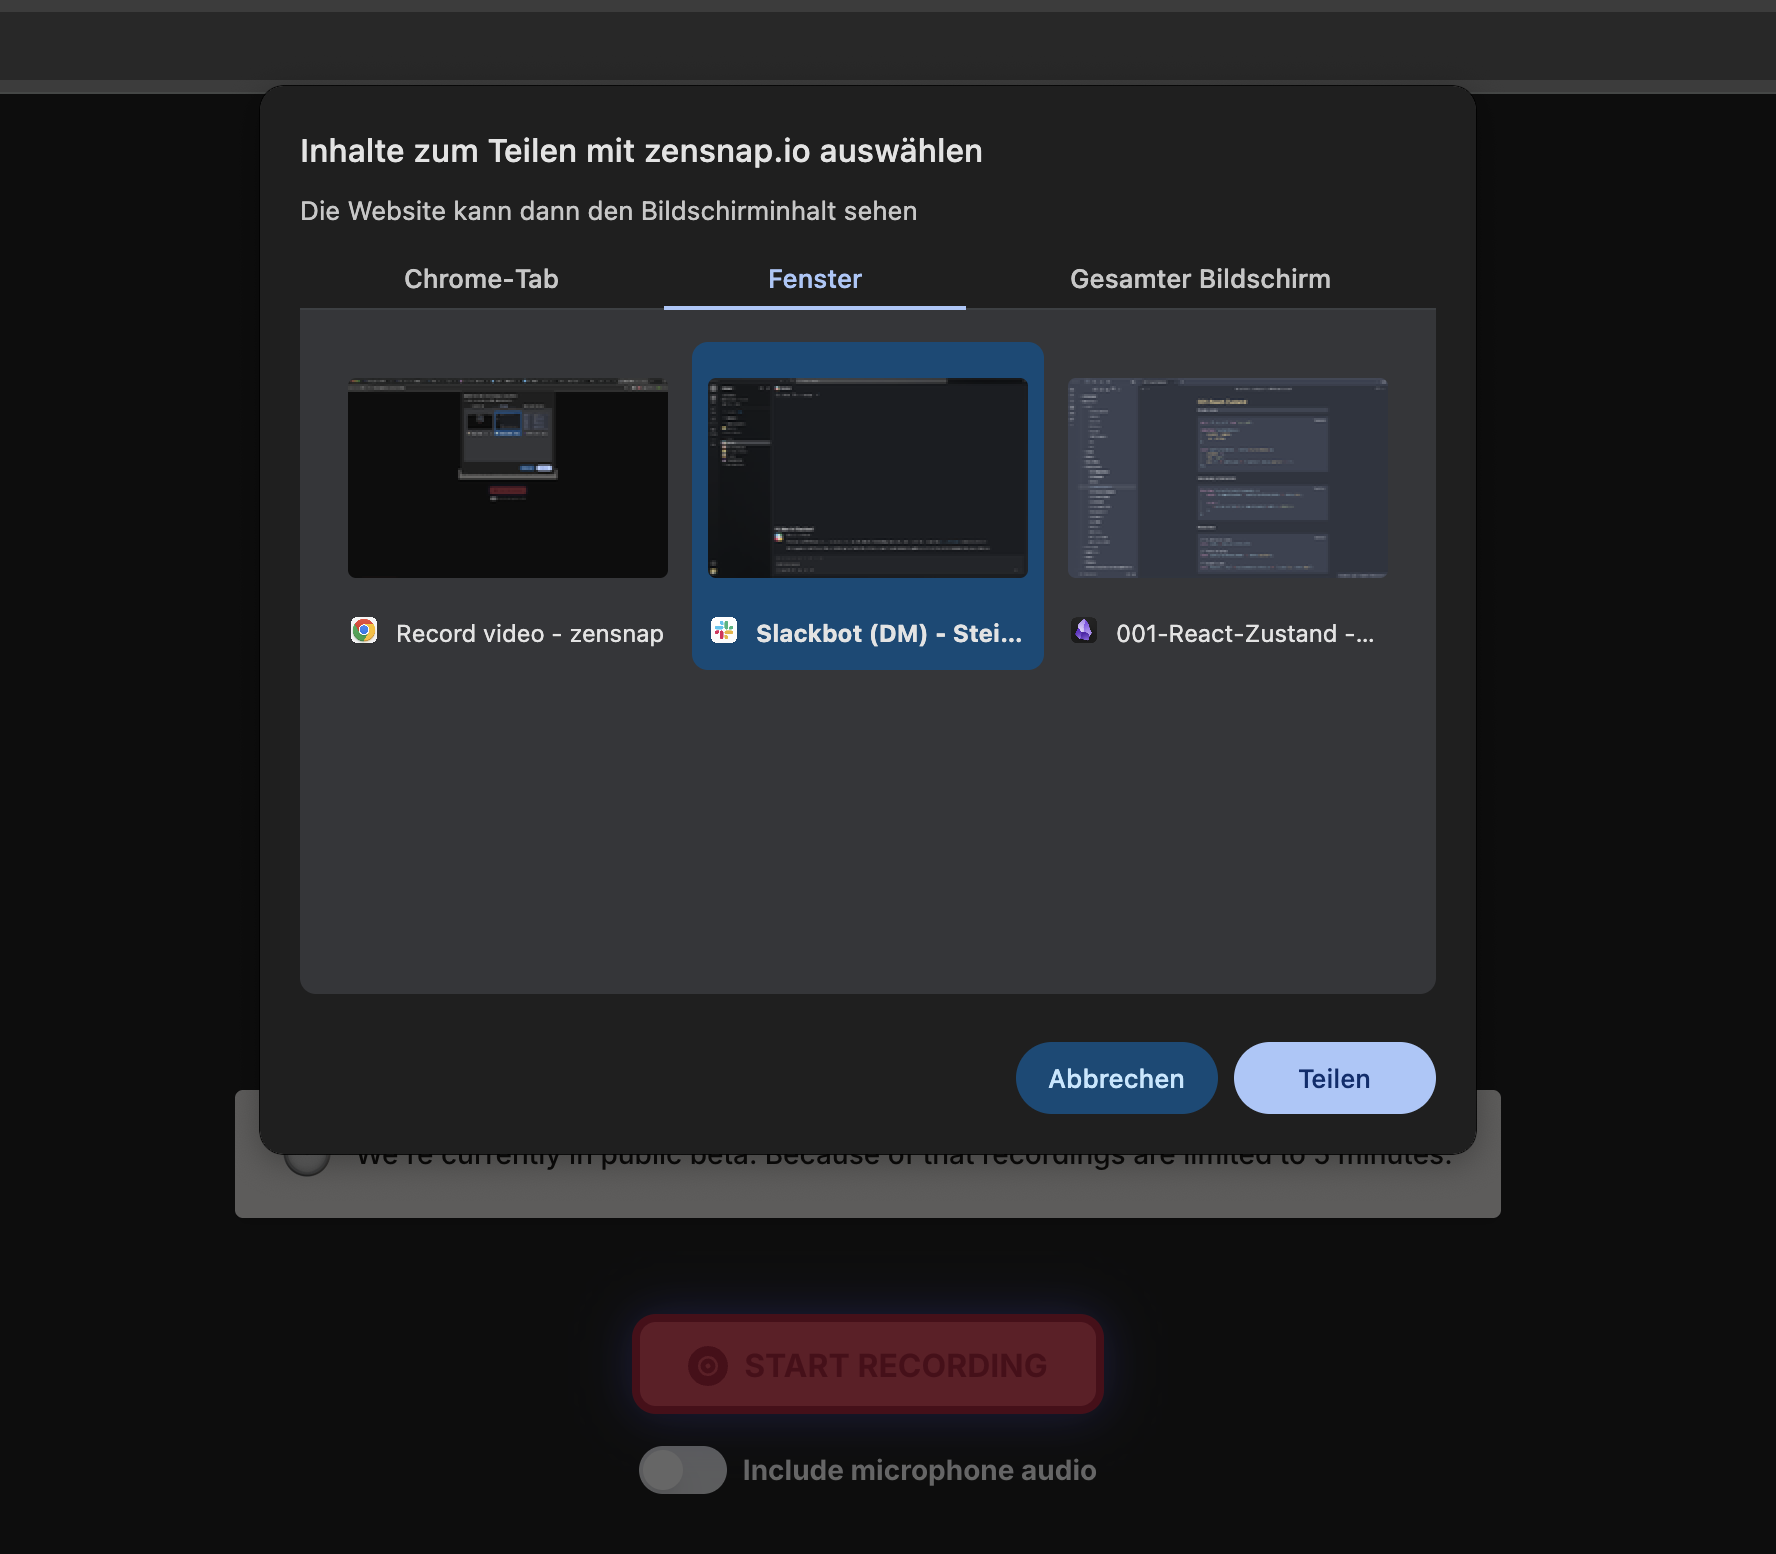Toggle the Include microphone audio switch
This screenshot has height=1554, width=1776.
click(682, 1470)
